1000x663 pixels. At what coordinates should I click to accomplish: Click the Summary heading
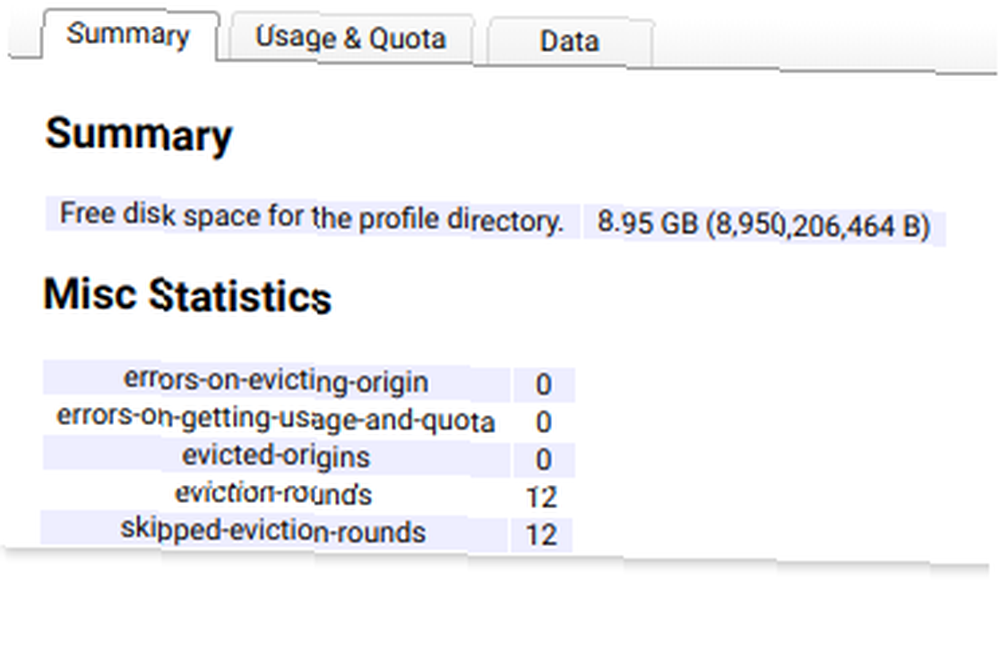pos(138,135)
